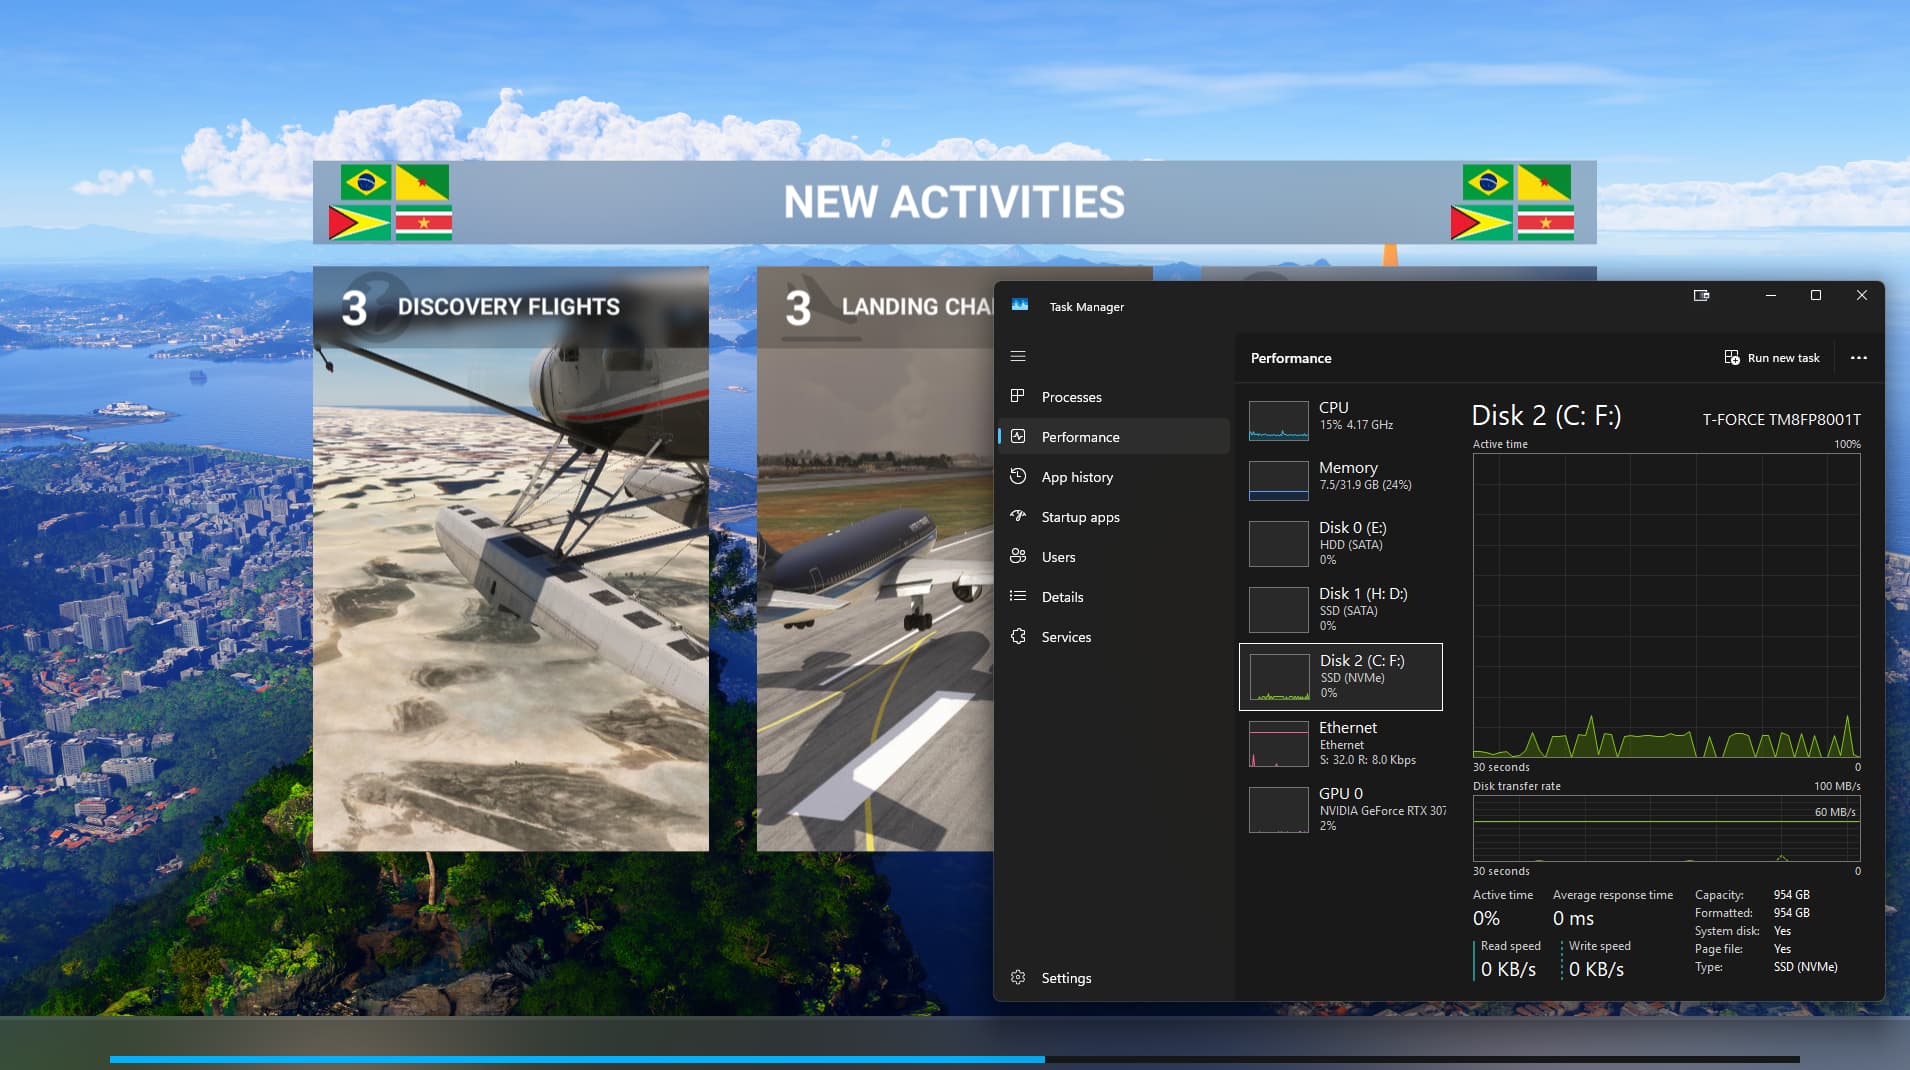Image resolution: width=1910 pixels, height=1070 pixels.
Task: Go to App history page
Action: pos(1115,477)
